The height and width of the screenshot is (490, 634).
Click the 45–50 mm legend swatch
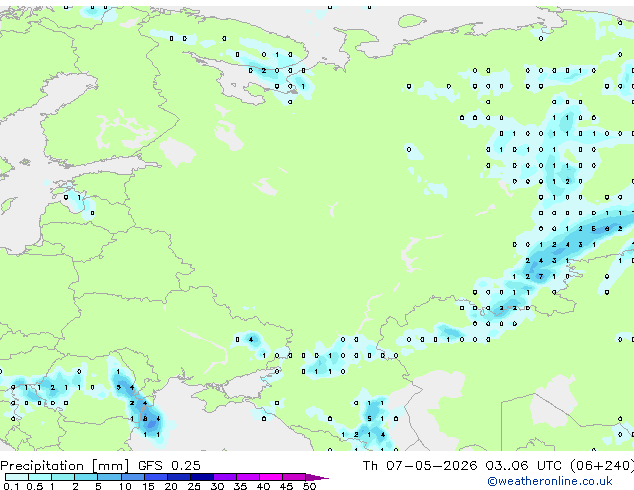coord(294,477)
